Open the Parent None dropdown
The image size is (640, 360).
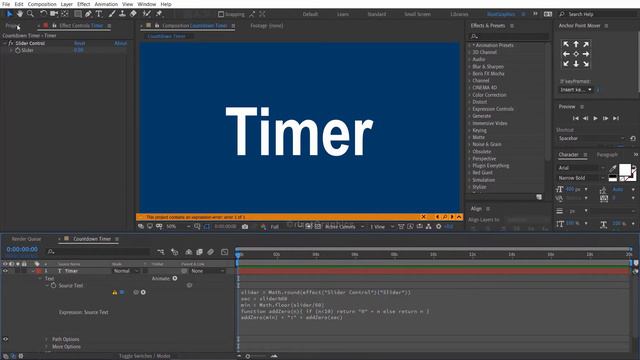[x=208, y=271]
